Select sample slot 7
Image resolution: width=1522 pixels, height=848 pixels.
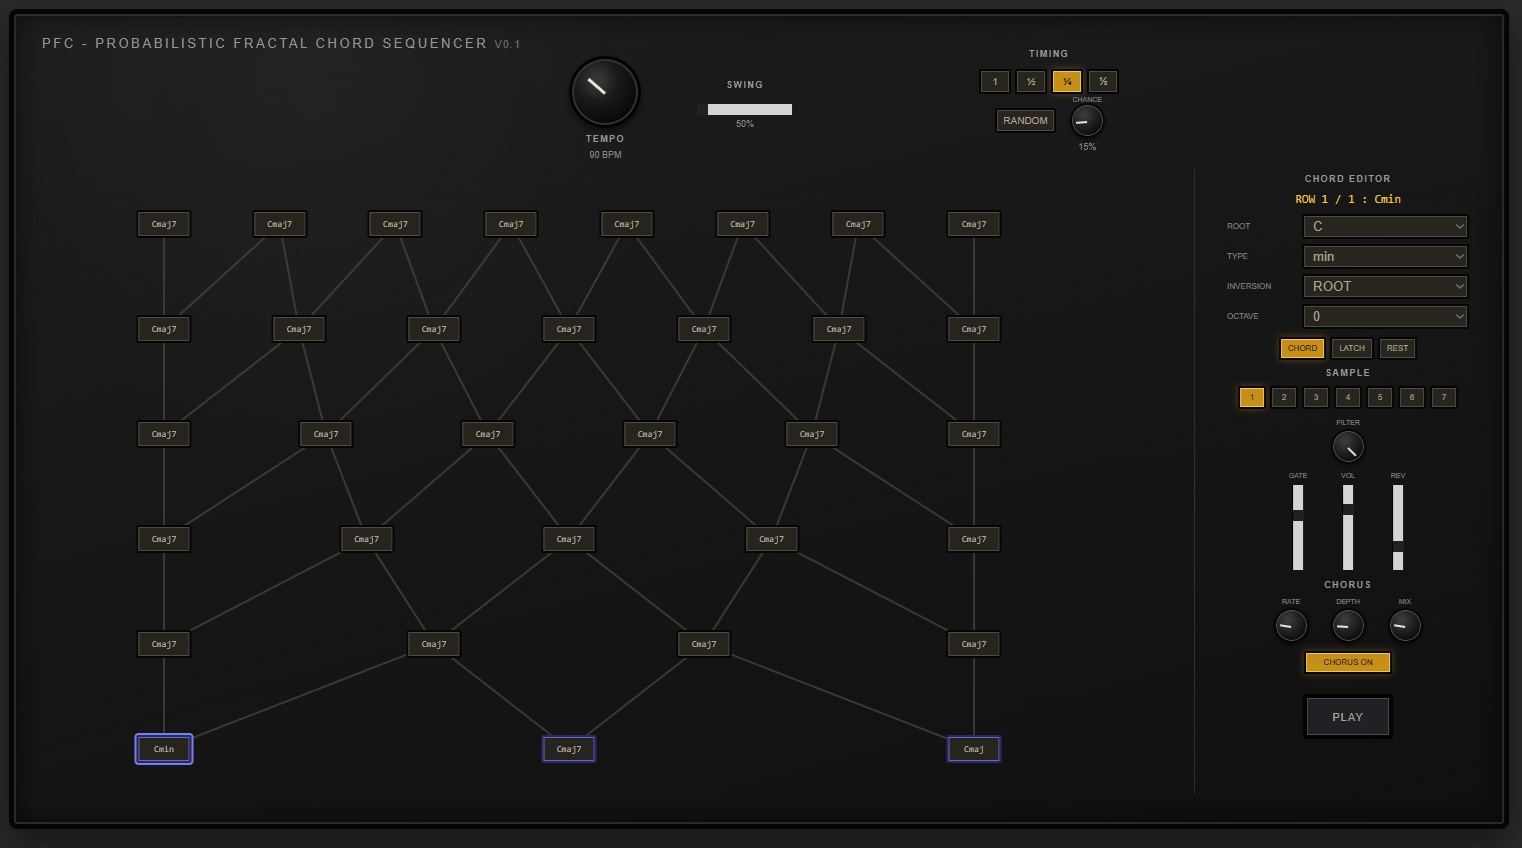click(1444, 397)
